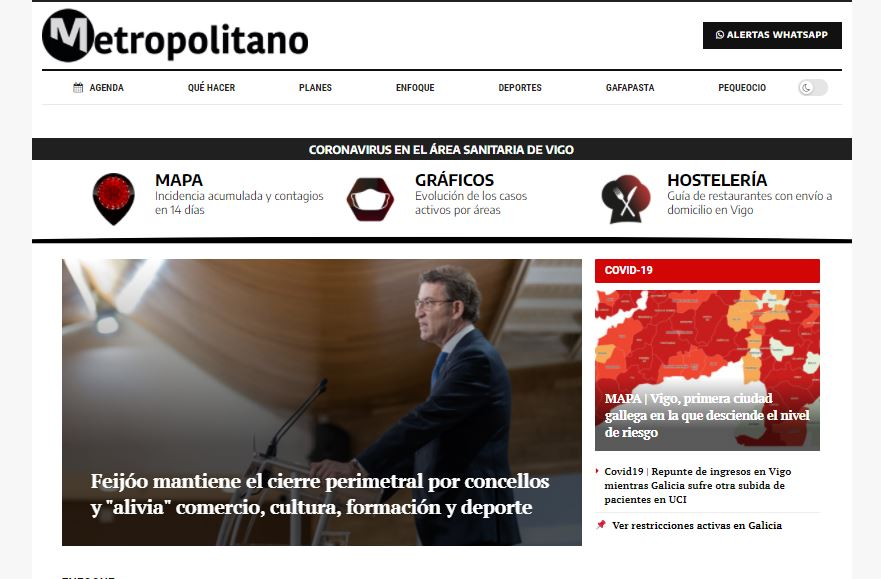Open the COVID-19 Galicia map thumbnail
881x579 pixels.
tap(707, 370)
